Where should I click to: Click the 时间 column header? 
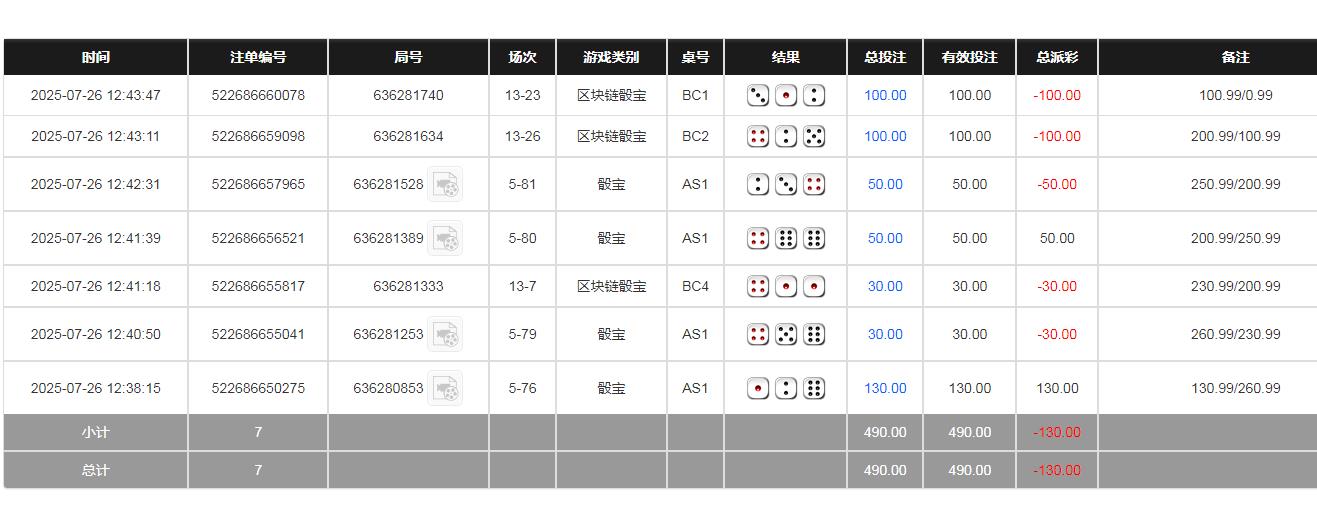pos(96,57)
